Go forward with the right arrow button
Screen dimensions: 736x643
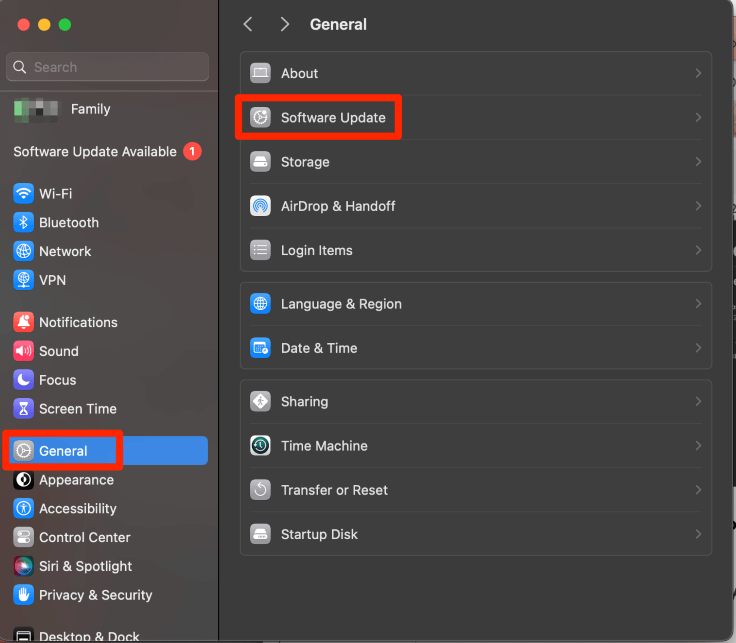tap(284, 24)
